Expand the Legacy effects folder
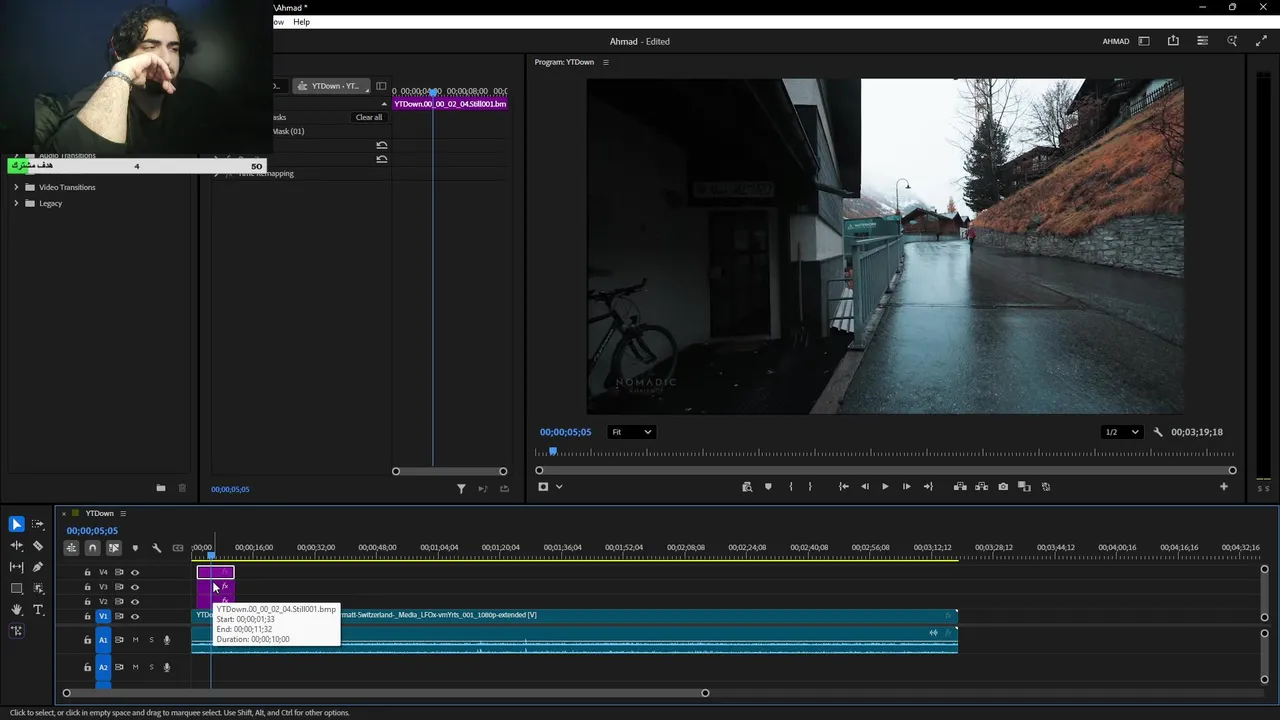Screen dimensions: 1280x720 pos(16,203)
